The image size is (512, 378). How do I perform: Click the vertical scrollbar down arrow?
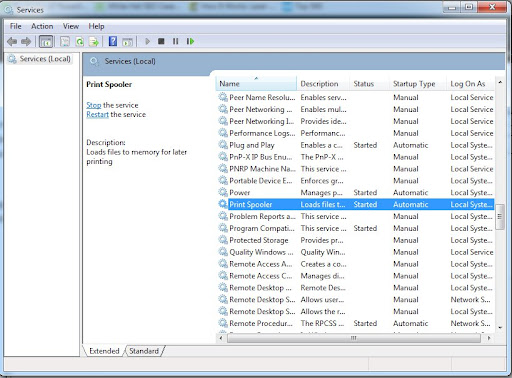[x=500, y=328]
